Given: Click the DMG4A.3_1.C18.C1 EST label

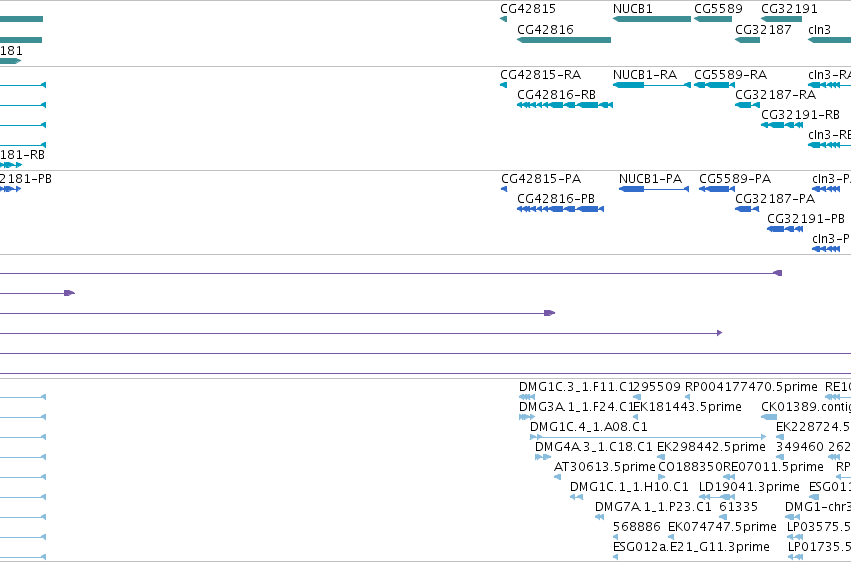Looking at the screenshot, I should pos(594,447).
